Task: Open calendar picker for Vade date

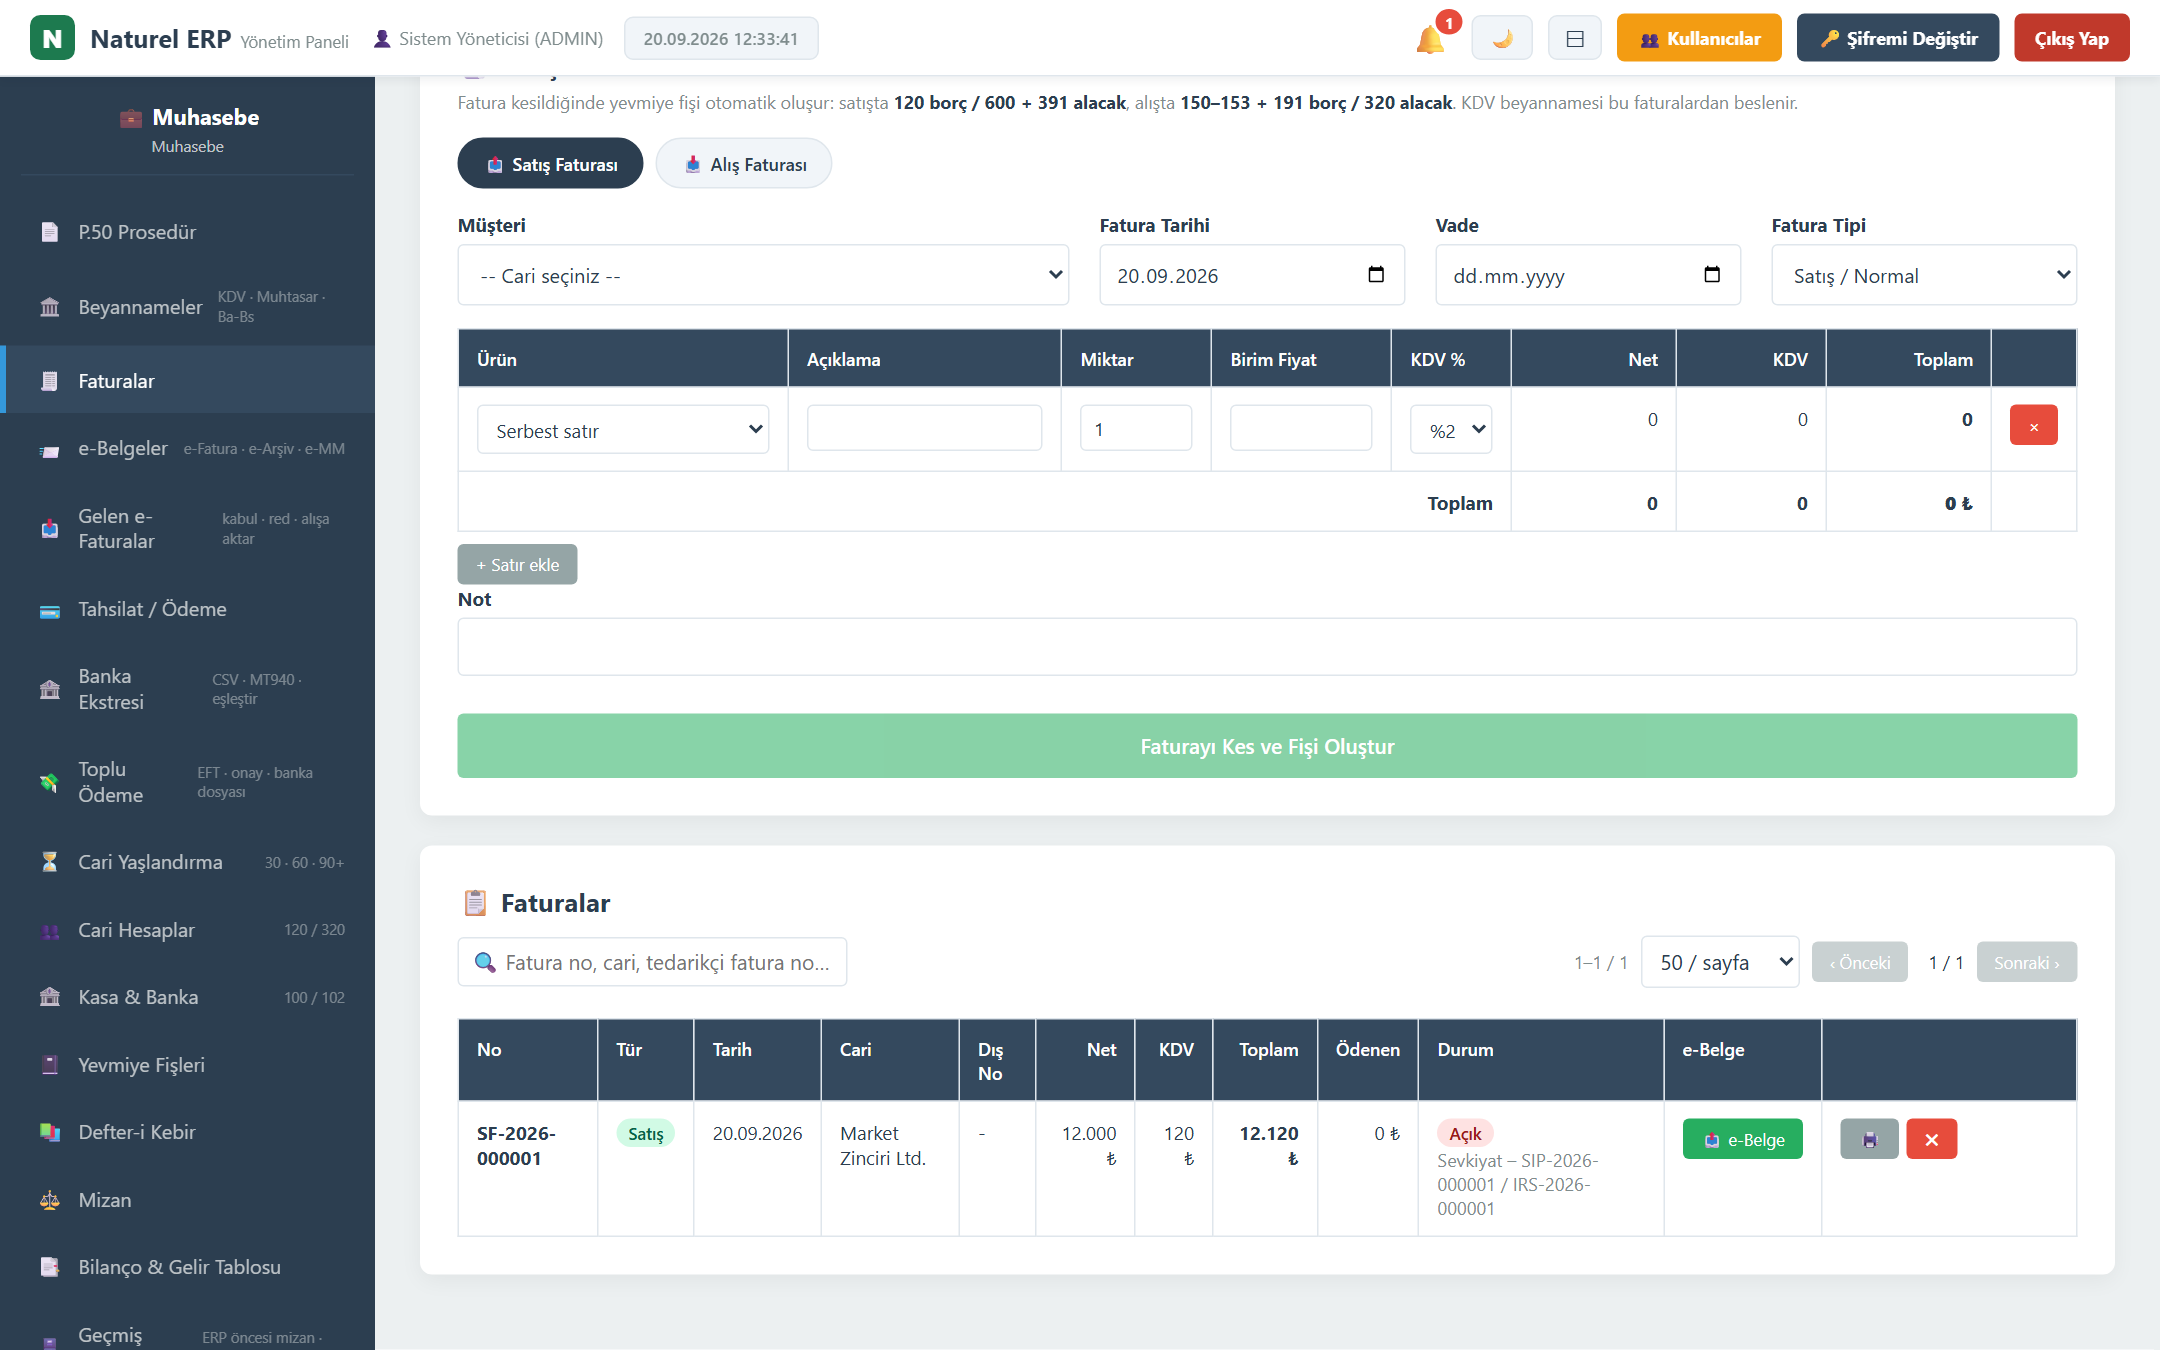Action: point(1712,274)
